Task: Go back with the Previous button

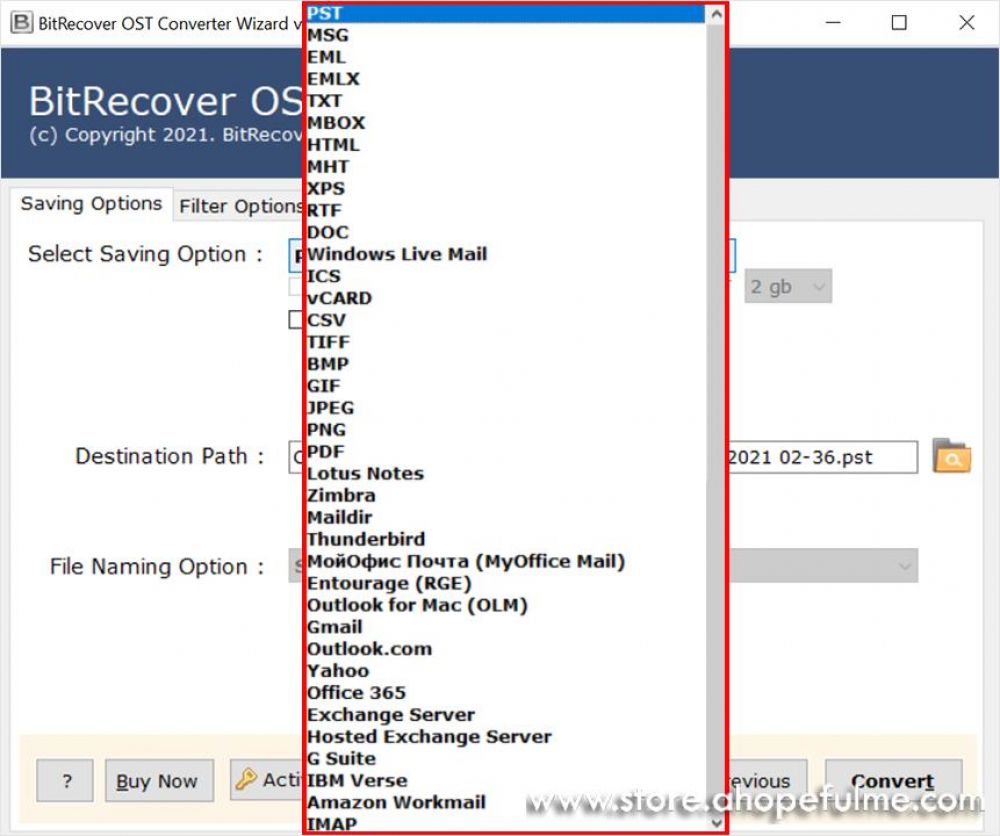Action: click(x=767, y=781)
